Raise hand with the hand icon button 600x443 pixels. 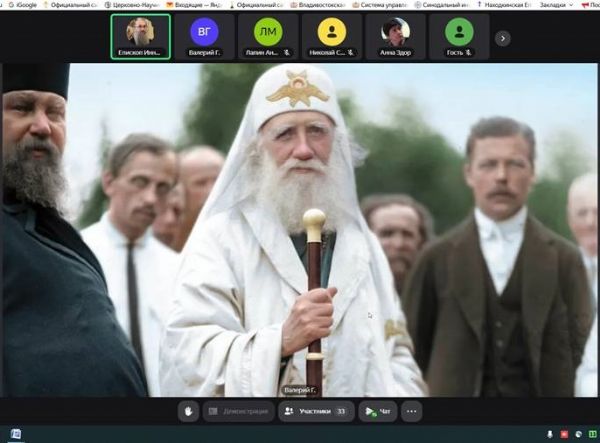(187, 411)
